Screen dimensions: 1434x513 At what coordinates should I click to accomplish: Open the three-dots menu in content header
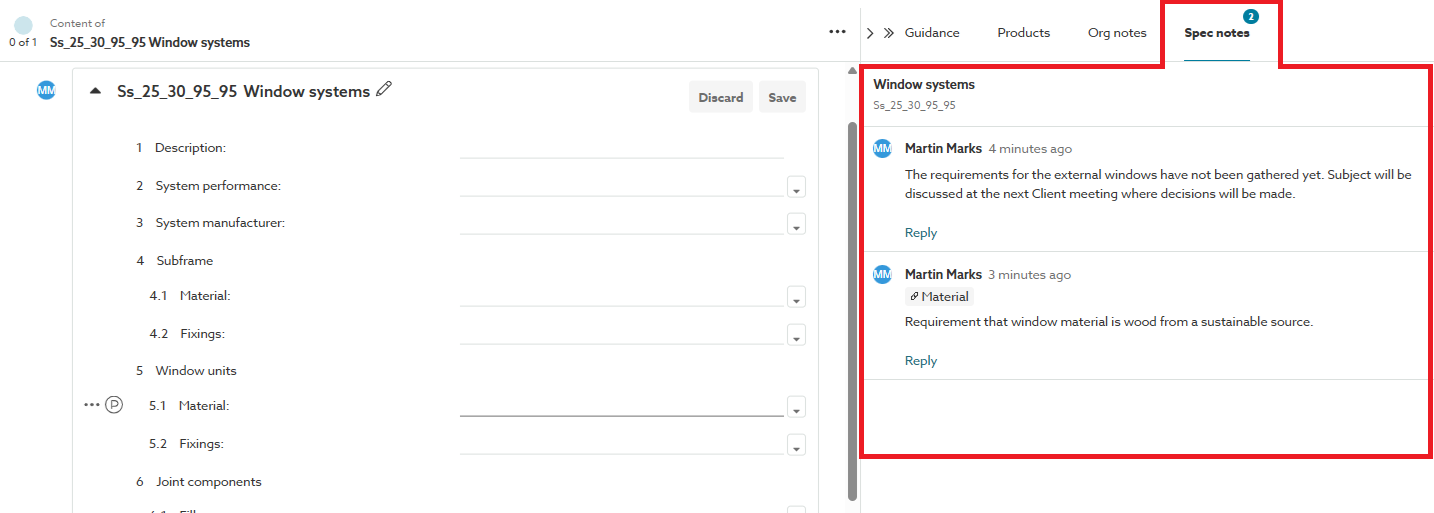[837, 32]
